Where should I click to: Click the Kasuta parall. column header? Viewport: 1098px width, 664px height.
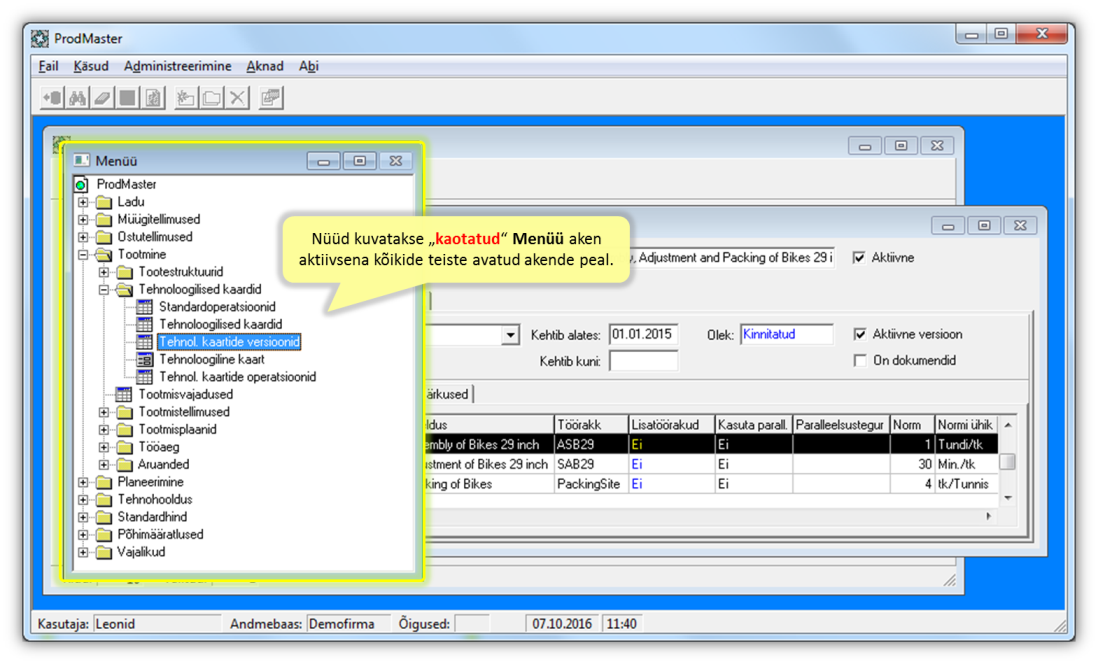[753, 424]
